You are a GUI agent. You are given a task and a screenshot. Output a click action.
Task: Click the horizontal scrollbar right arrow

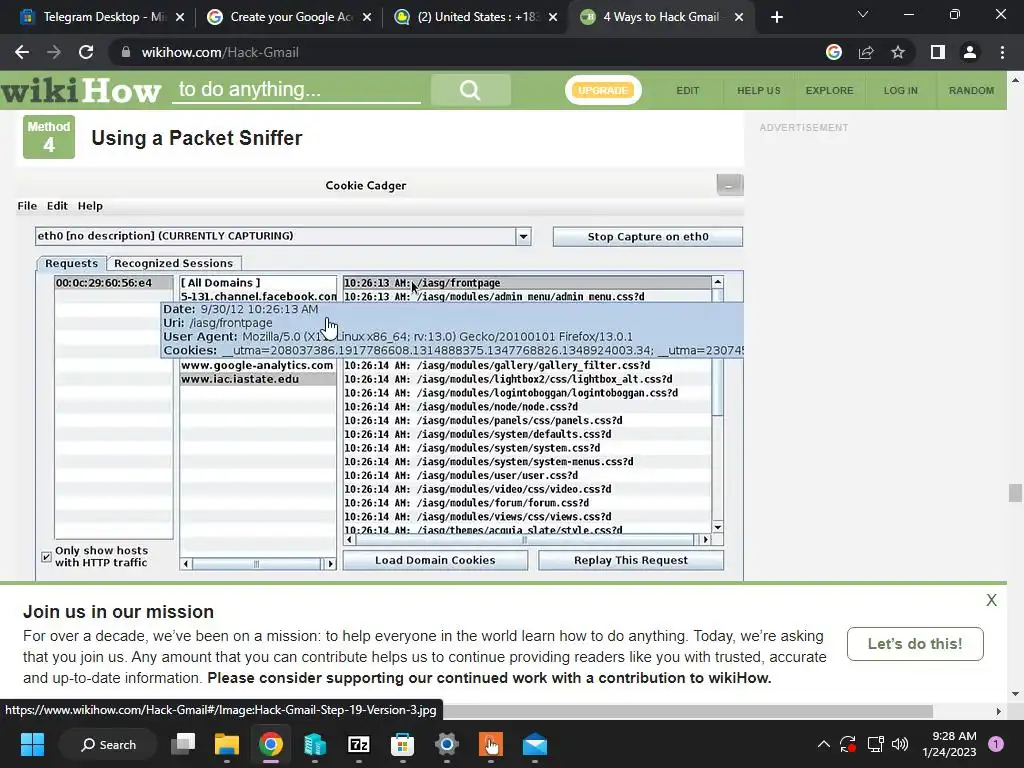pos(999,711)
